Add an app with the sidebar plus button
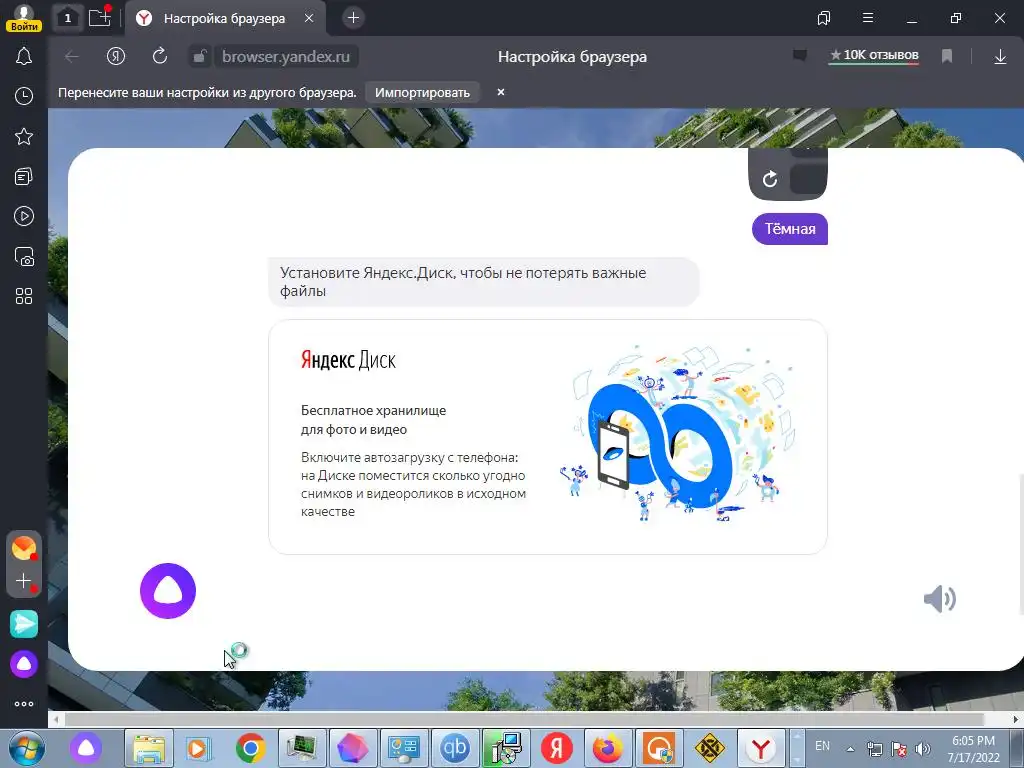The height and width of the screenshot is (768, 1024). [24, 581]
